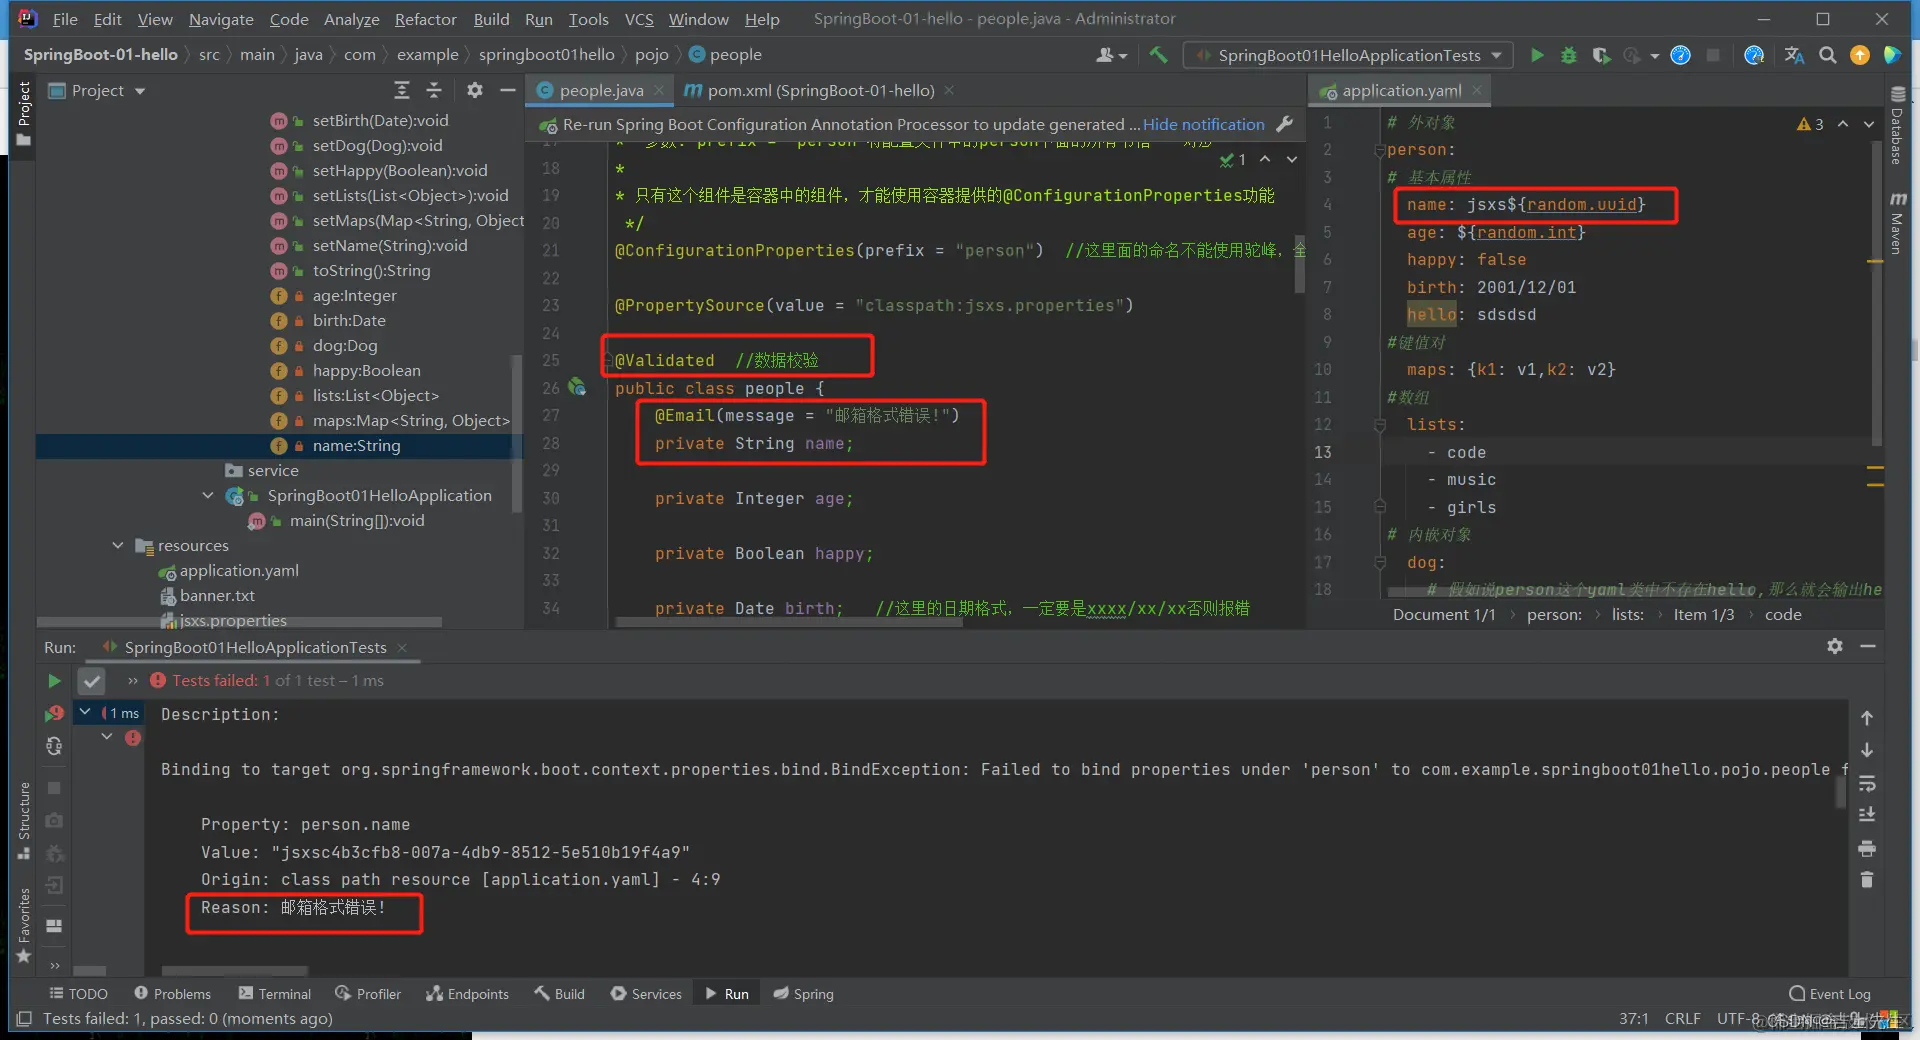
Task: Collapse the root test result node
Action: pyautogui.click(x=86, y=712)
